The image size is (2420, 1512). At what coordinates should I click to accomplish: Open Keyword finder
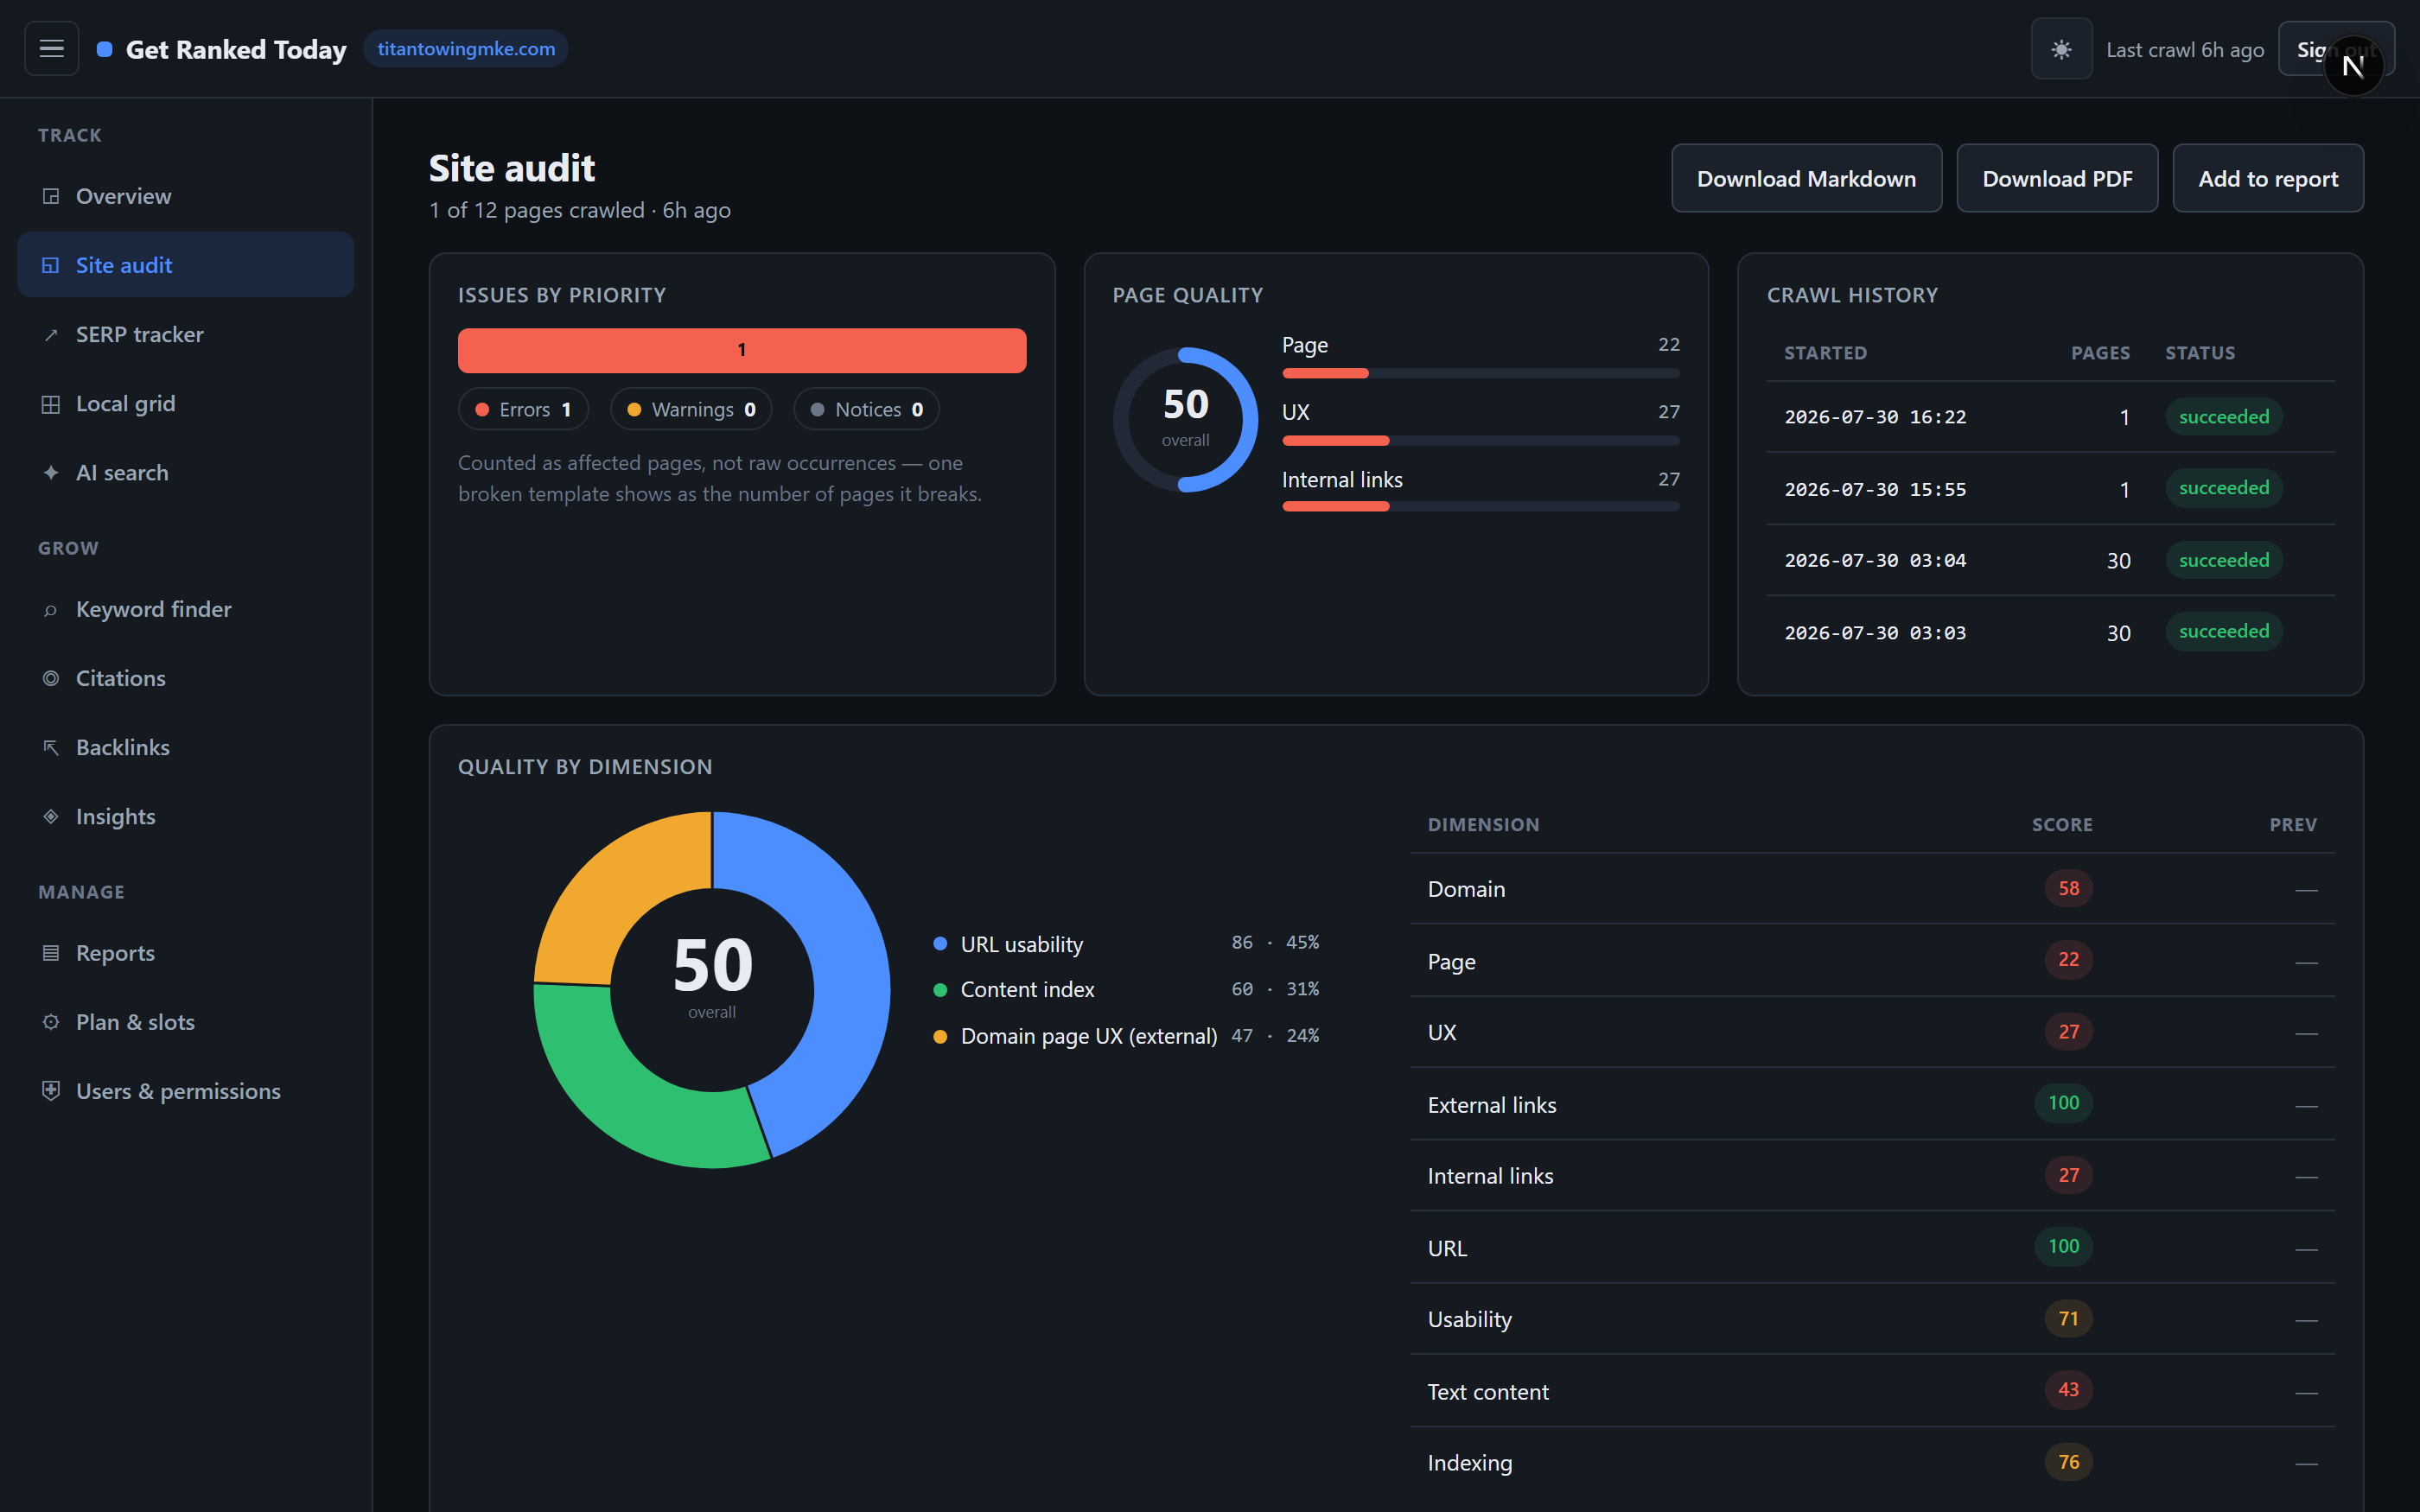[186, 609]
